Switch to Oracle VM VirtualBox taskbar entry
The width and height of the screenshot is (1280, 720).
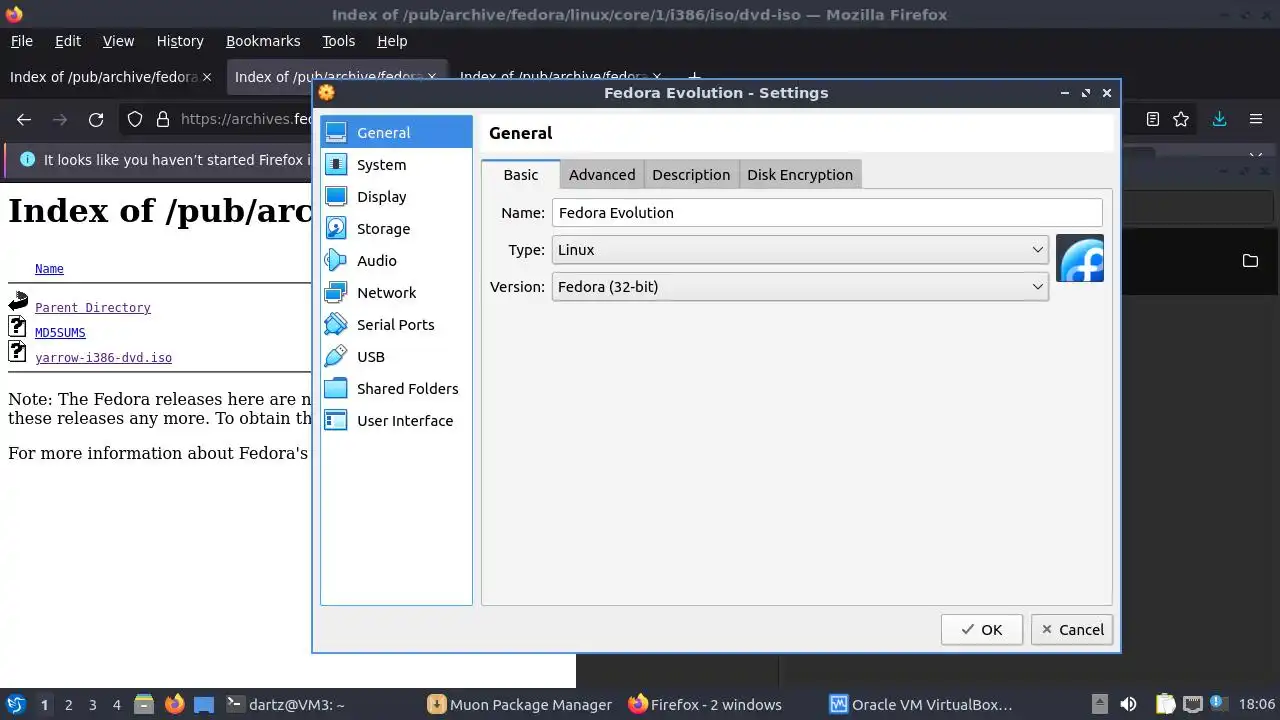(x=922, y=705)
